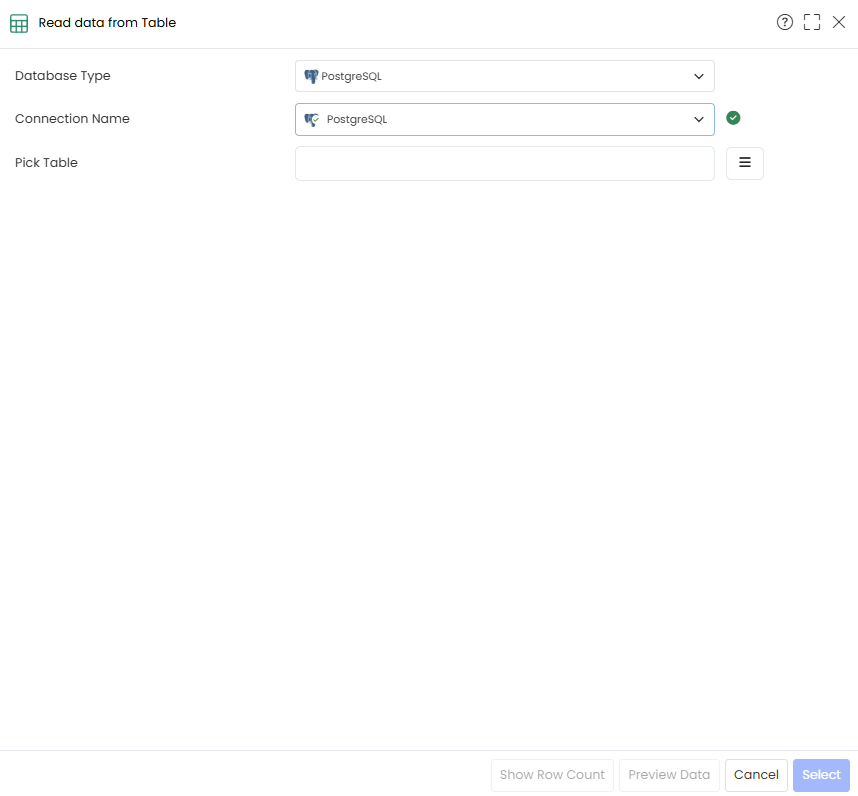The image size is (858, 796).
Task: Click the green table icon in the title
Action: click(x=19, y=24)
